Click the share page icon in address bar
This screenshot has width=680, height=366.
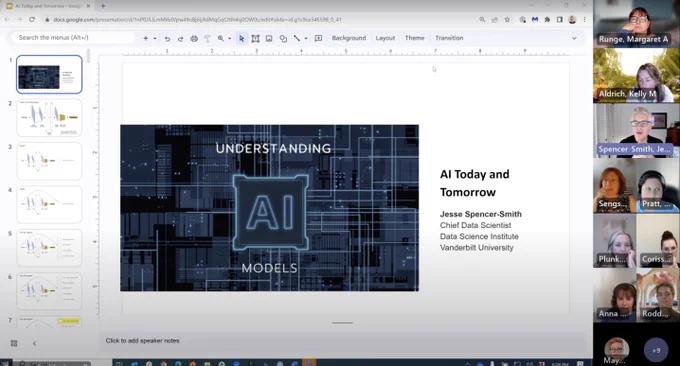tap(495, 20)
